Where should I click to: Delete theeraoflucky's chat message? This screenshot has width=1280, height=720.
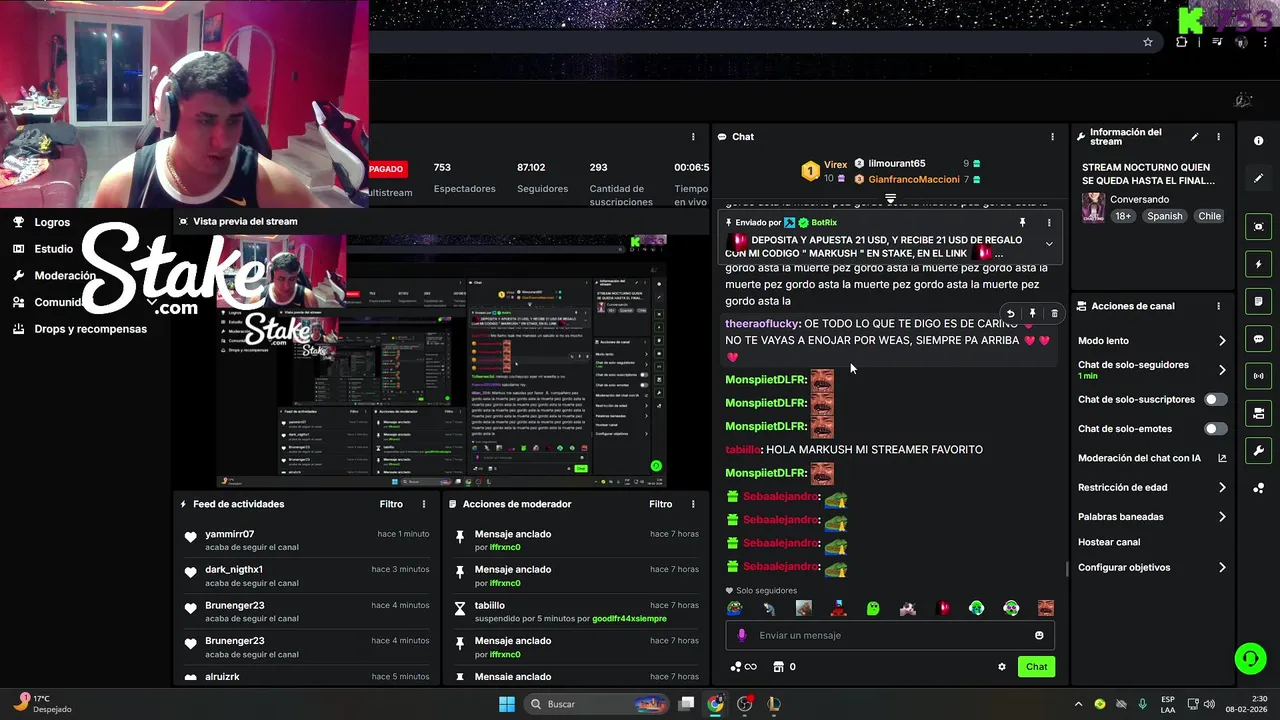pos(1054,314)
